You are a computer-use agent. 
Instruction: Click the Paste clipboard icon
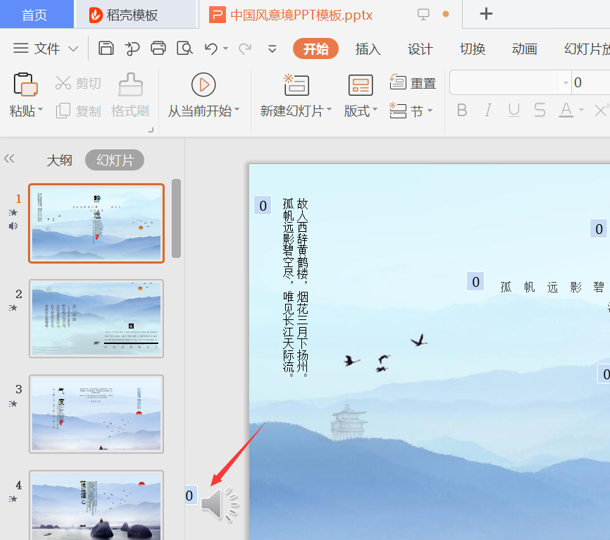point(26,84)
